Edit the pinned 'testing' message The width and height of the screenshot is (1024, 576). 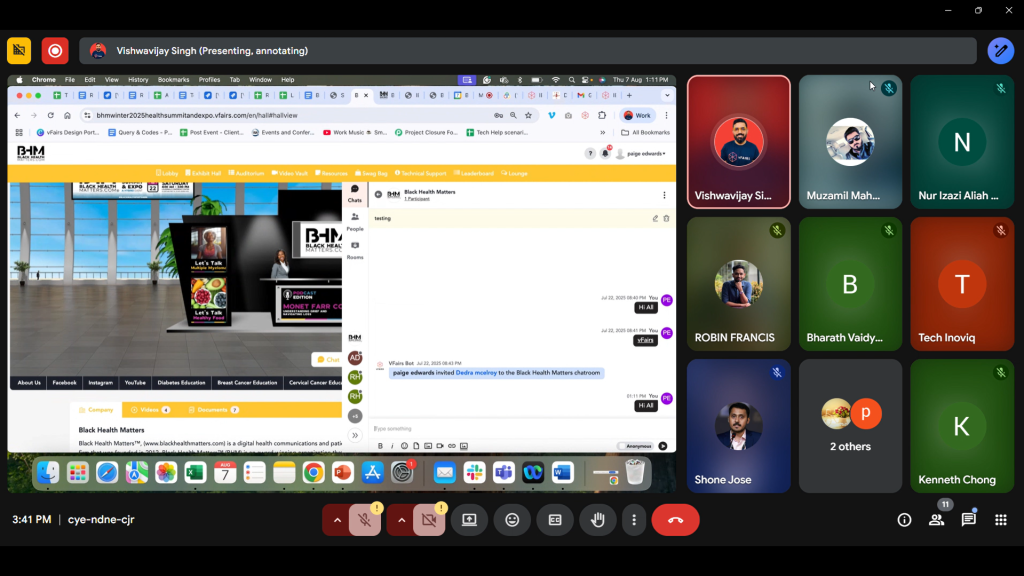pos(655,218)
